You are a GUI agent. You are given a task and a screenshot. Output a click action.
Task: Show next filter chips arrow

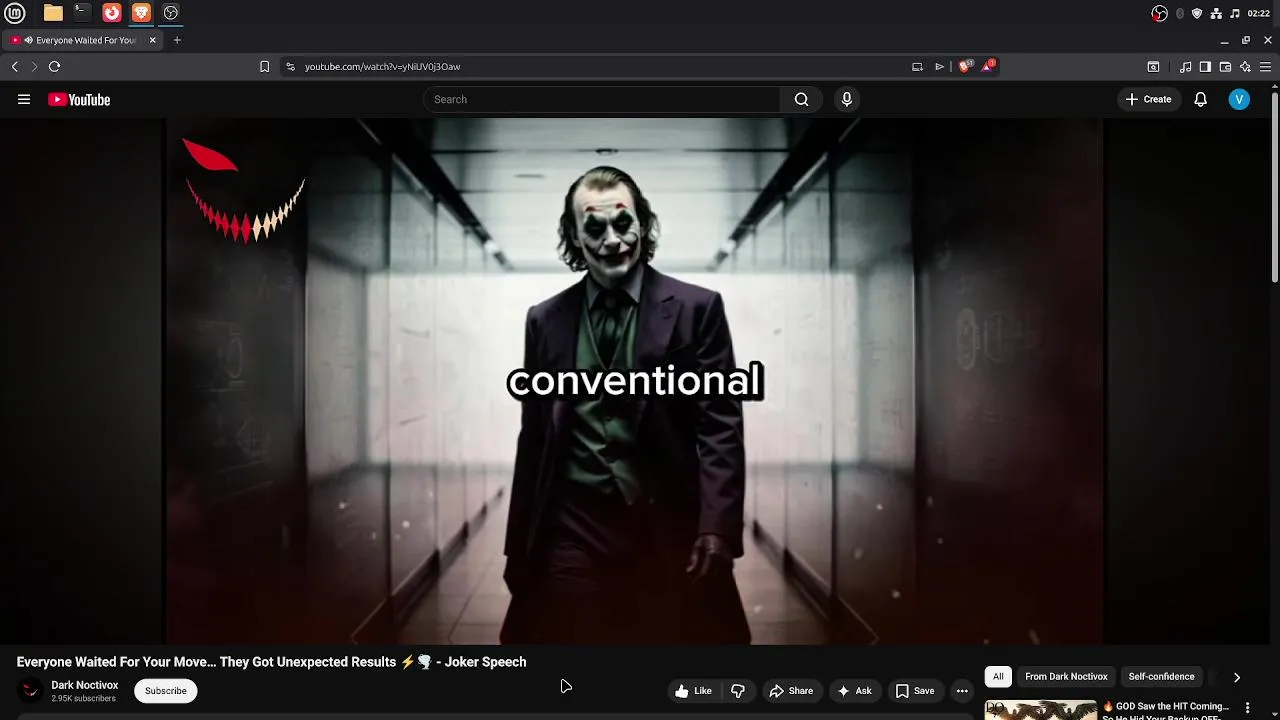(x=1237, y=677)
